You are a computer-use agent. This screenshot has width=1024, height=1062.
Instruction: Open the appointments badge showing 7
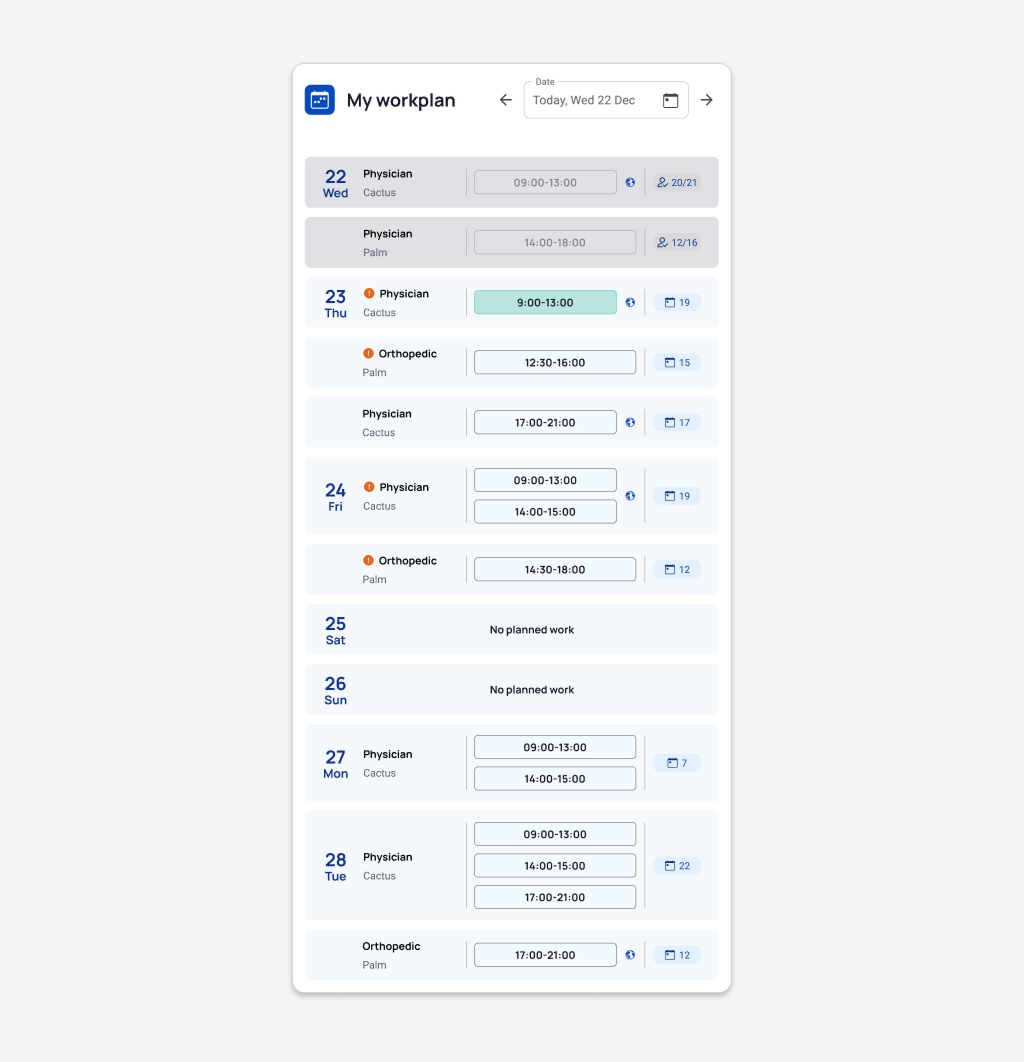[x=677, y=763]
